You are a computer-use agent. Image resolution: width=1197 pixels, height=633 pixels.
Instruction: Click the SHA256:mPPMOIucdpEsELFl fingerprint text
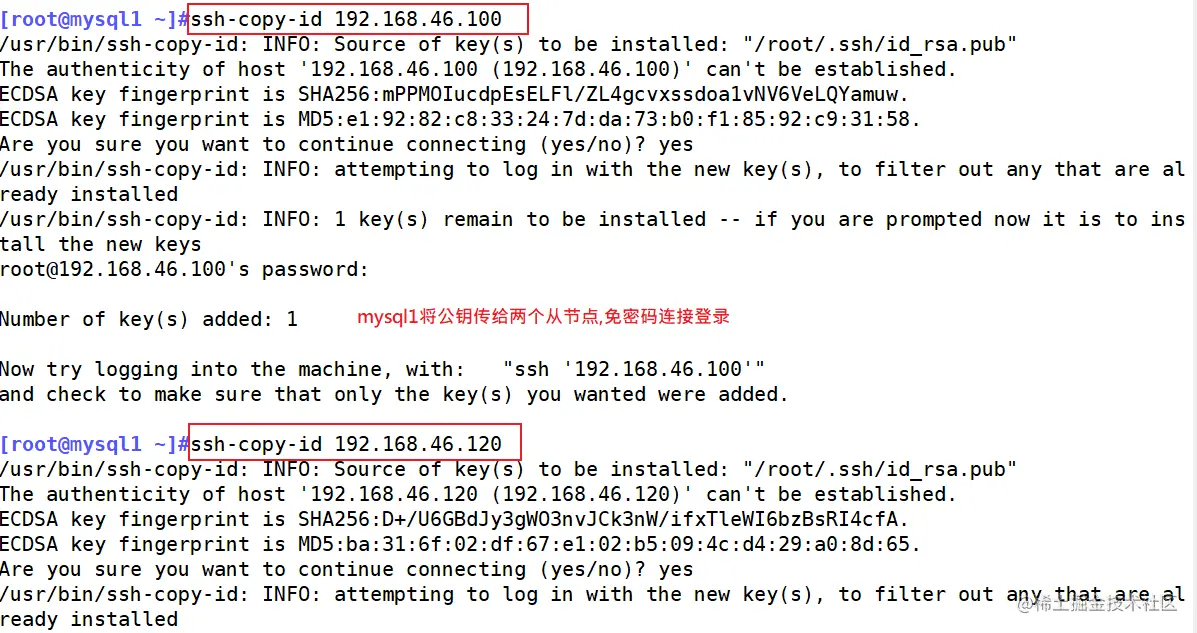(x=603, y=94)
